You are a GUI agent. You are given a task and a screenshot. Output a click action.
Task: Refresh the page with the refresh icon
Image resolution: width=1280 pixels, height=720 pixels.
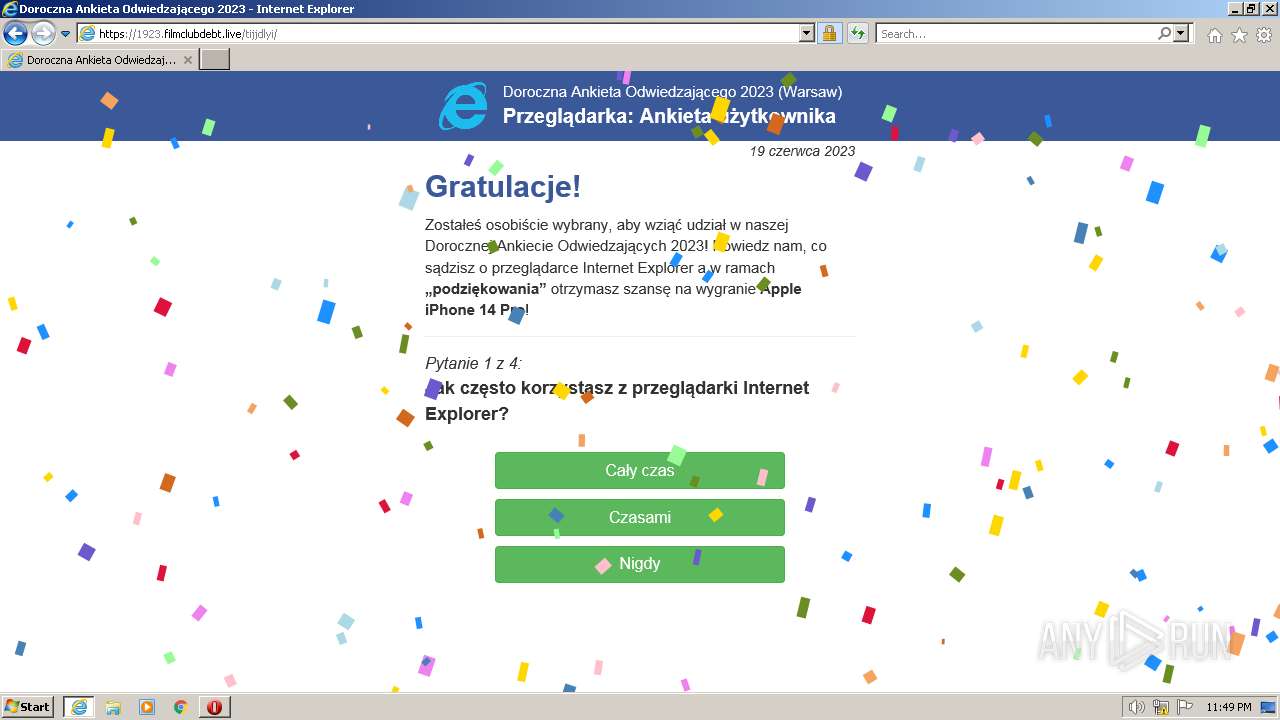pyautogui.click(x=857, y=33)
